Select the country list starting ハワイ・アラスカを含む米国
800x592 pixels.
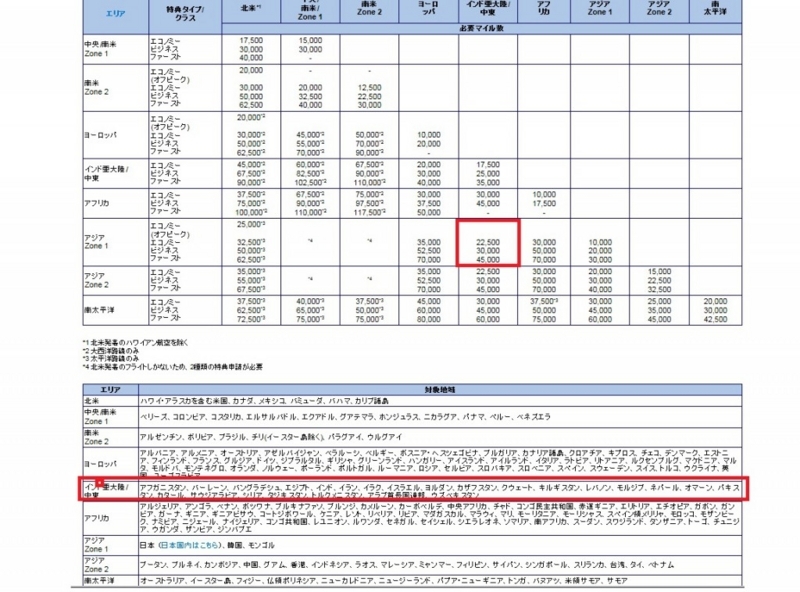tap(265, 401)
